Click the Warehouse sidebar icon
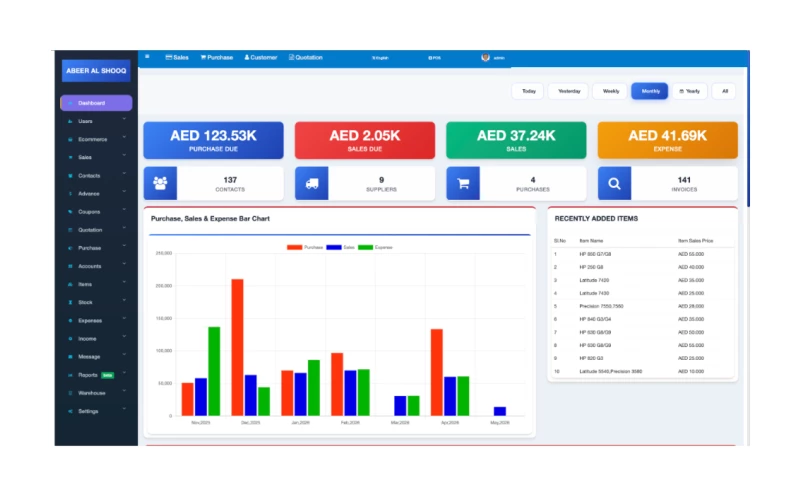800x480 pixels. point(70,393)
